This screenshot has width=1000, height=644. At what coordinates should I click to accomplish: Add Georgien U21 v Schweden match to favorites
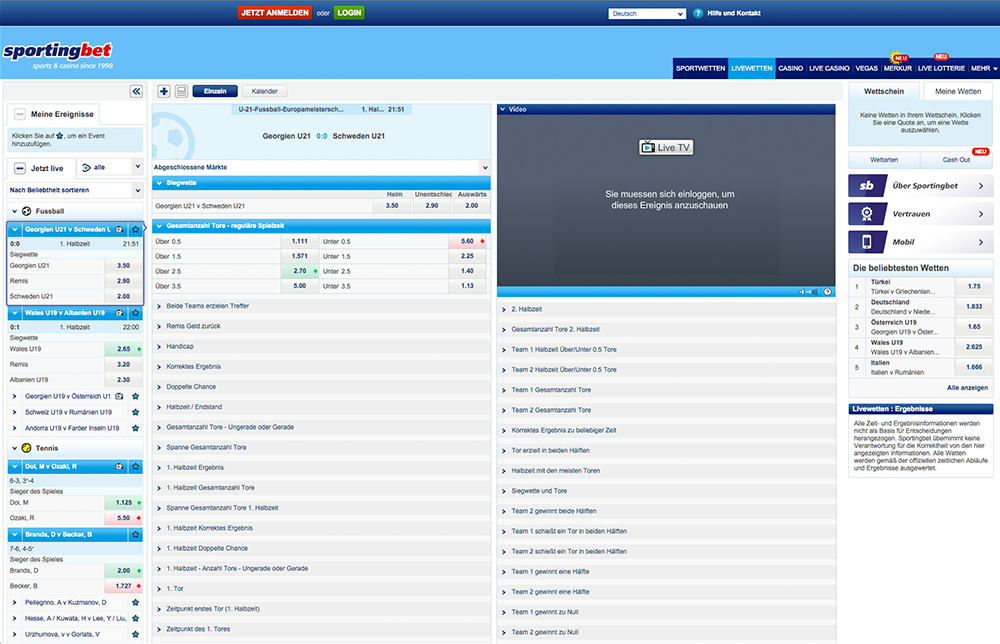[135, 229]
